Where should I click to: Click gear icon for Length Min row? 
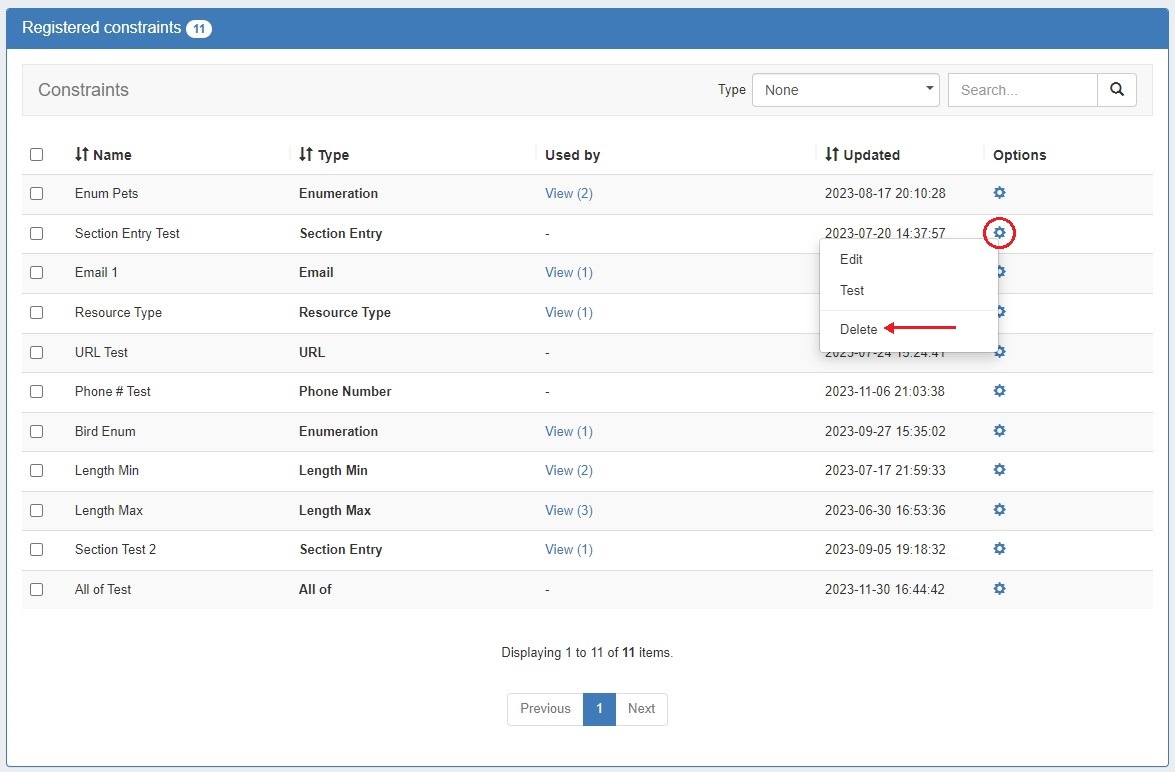coord(999,470)
